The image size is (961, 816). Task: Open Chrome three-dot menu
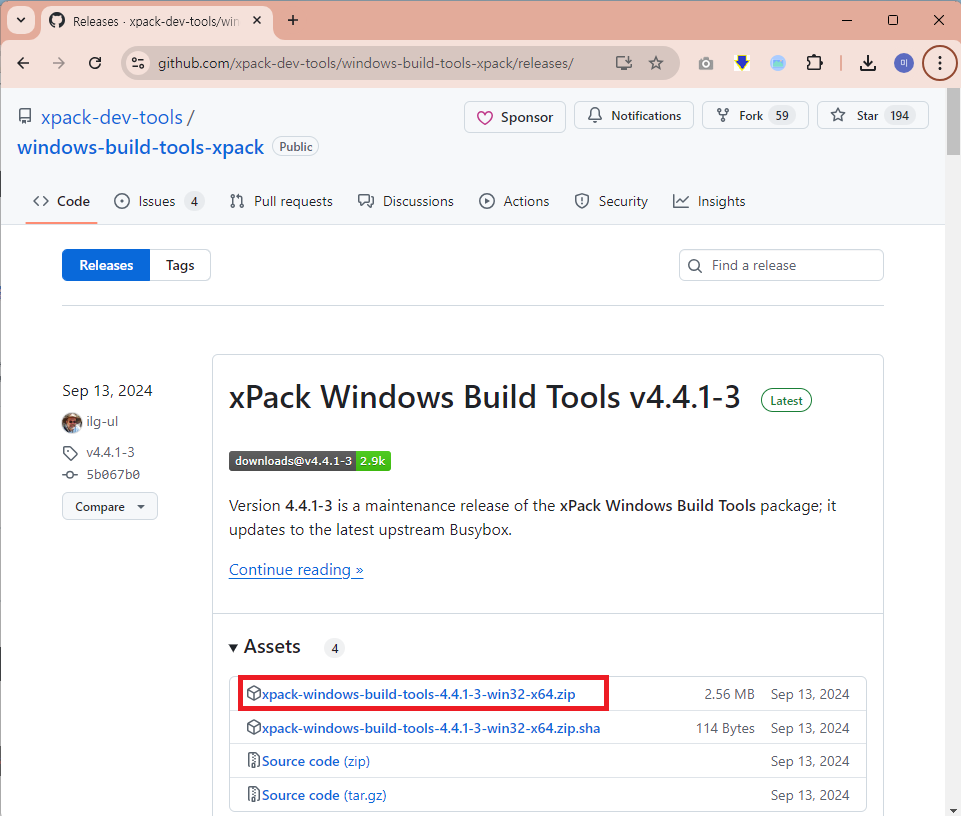940,63
